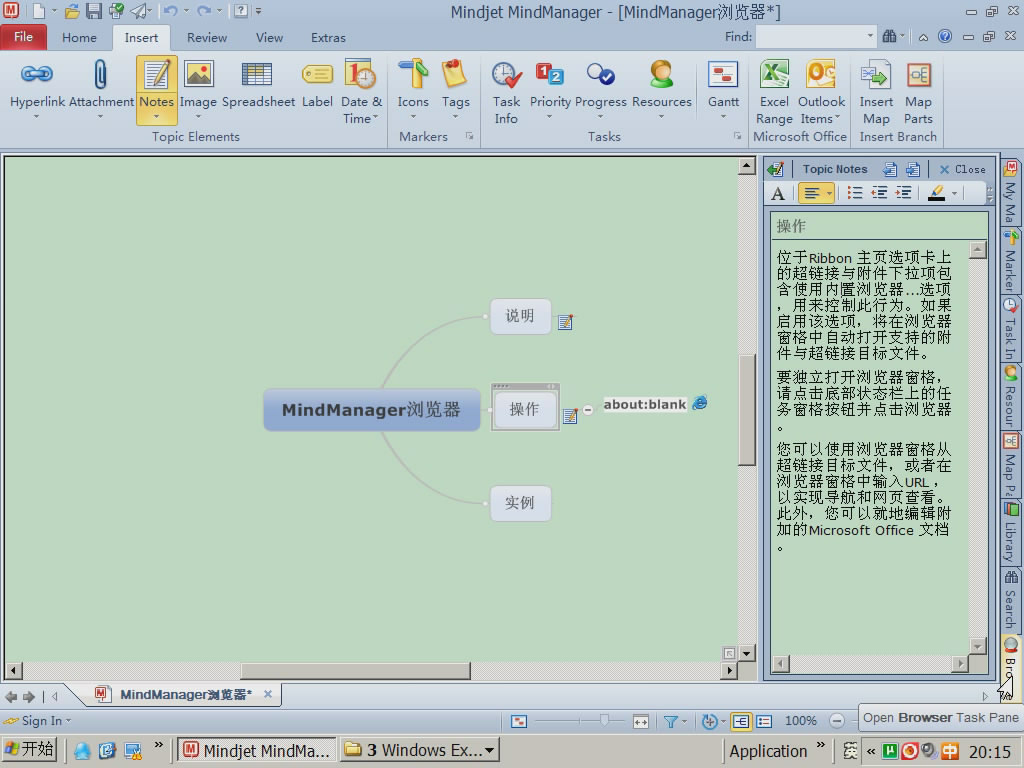Click the Insert Map button

tap(876, 91)
